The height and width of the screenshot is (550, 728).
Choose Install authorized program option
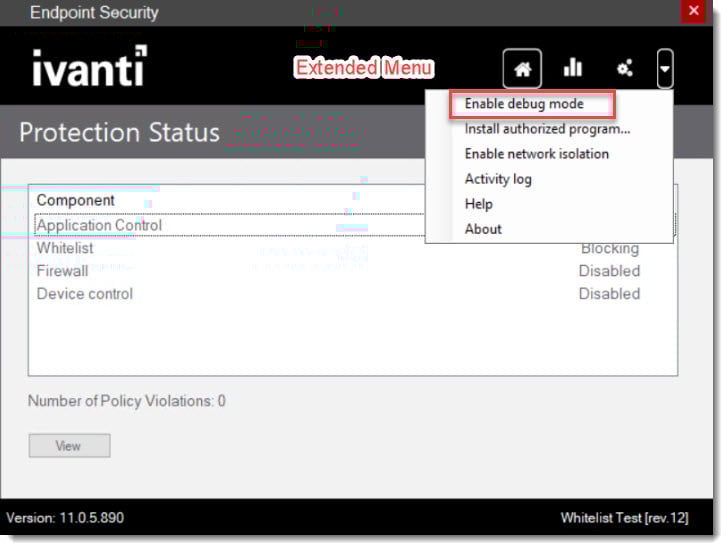click(x=547, y=129)
